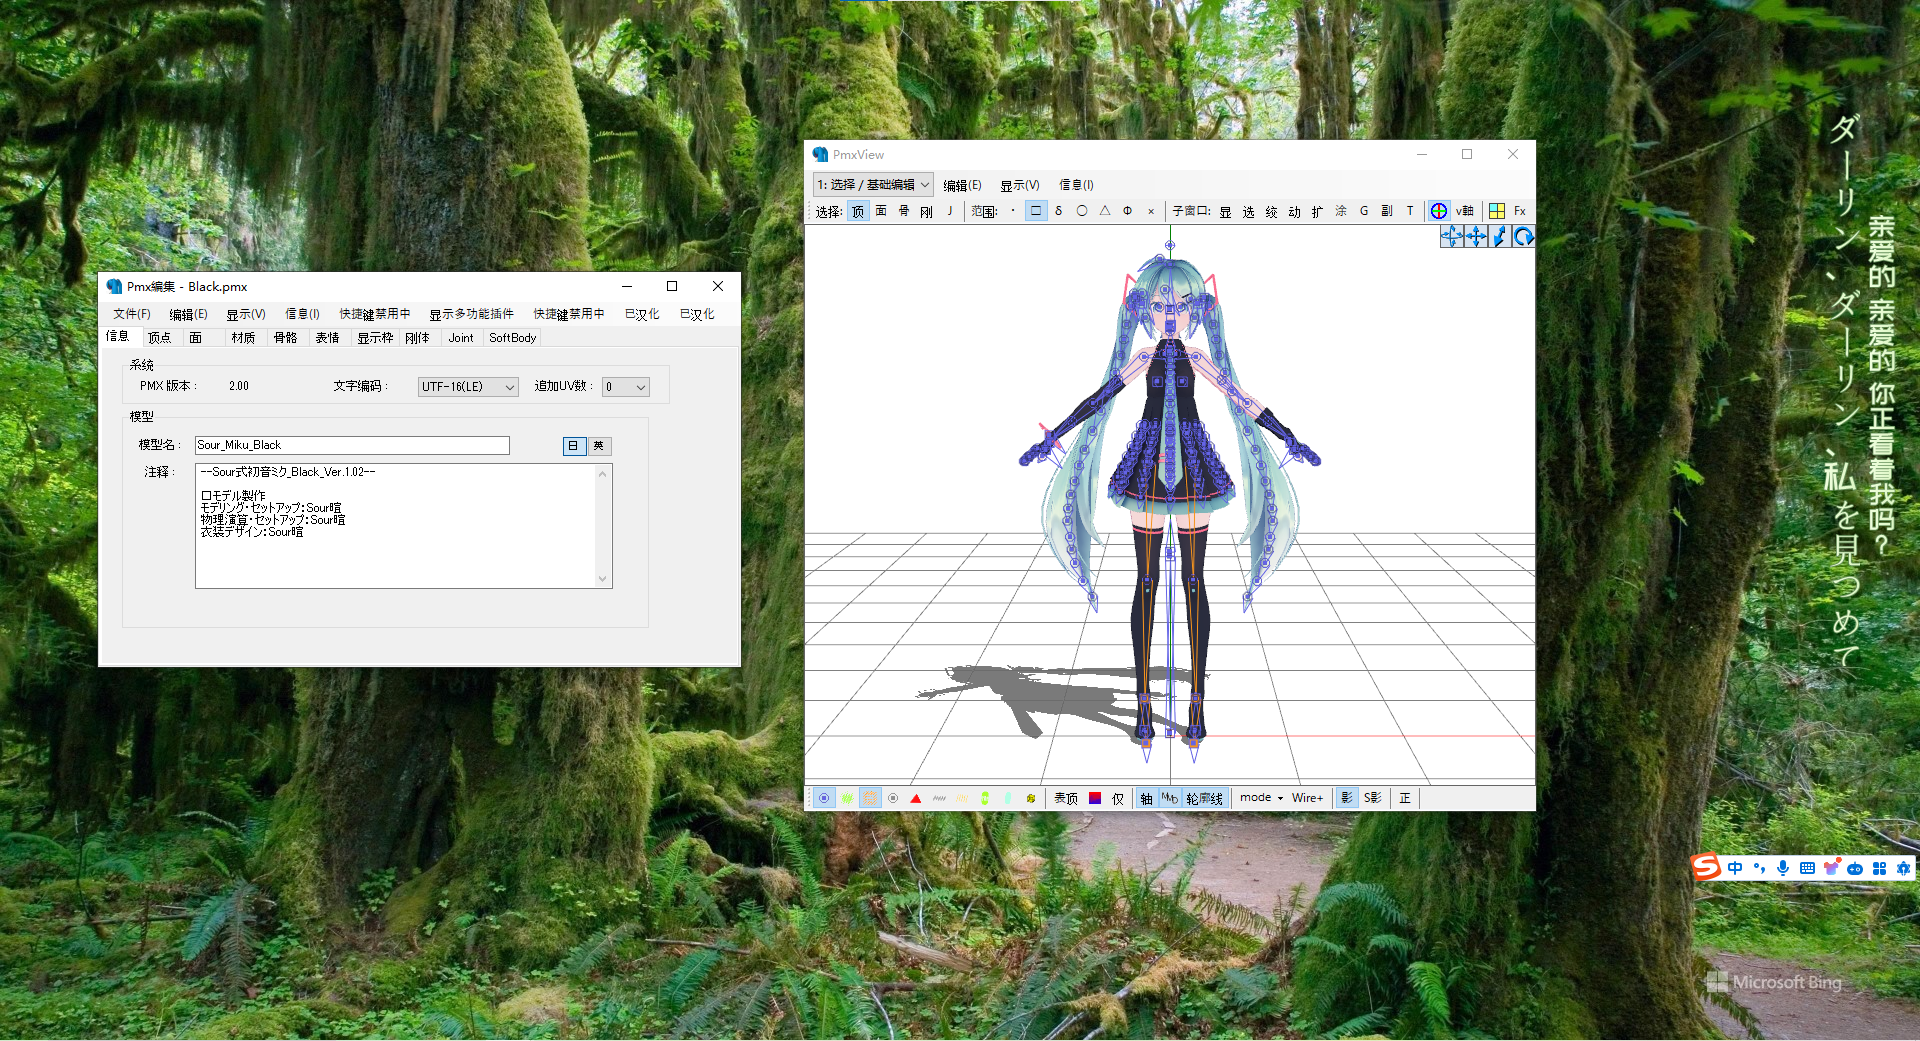Viewport: 1920px width, 1041px height.
Task: Click the Wire+ button
Action: coord(1308,798)
